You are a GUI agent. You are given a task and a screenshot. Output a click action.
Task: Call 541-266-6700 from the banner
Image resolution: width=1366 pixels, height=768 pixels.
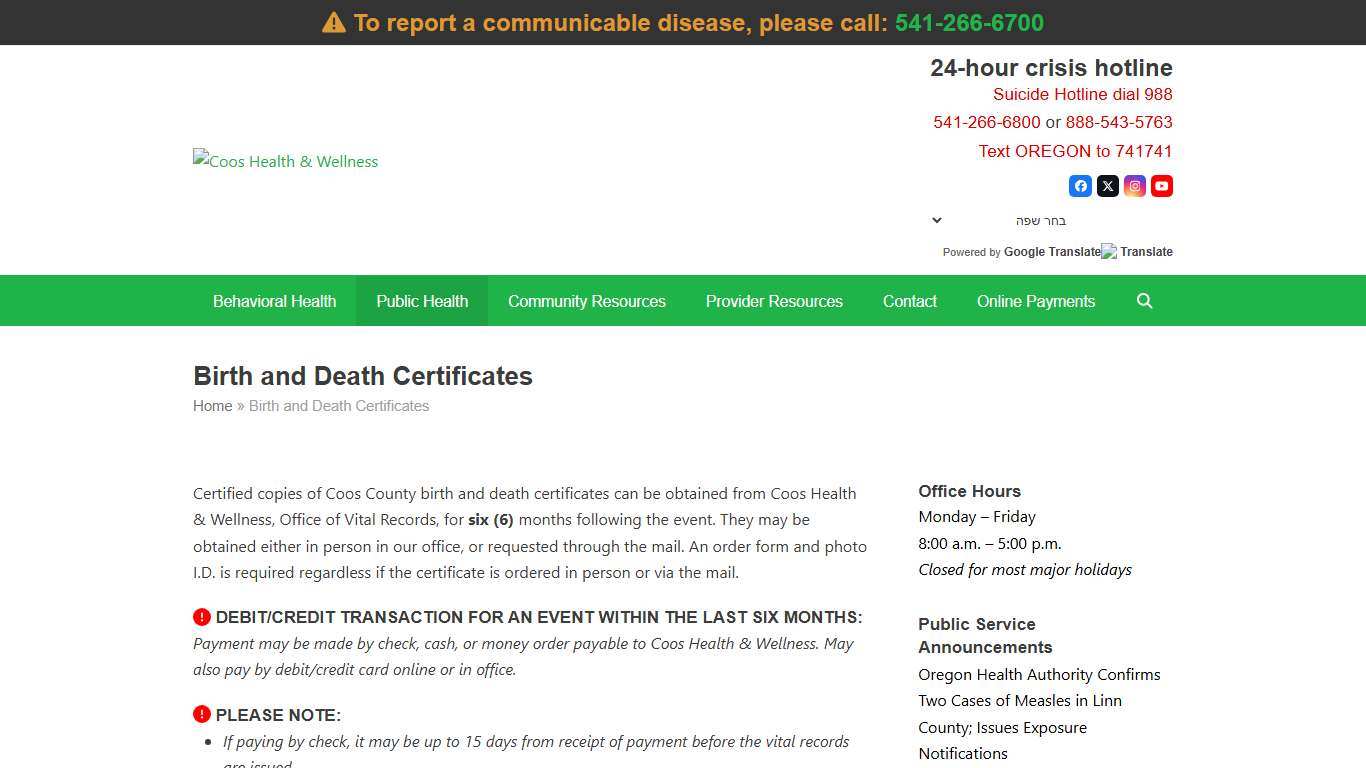(x=969, y=22)
